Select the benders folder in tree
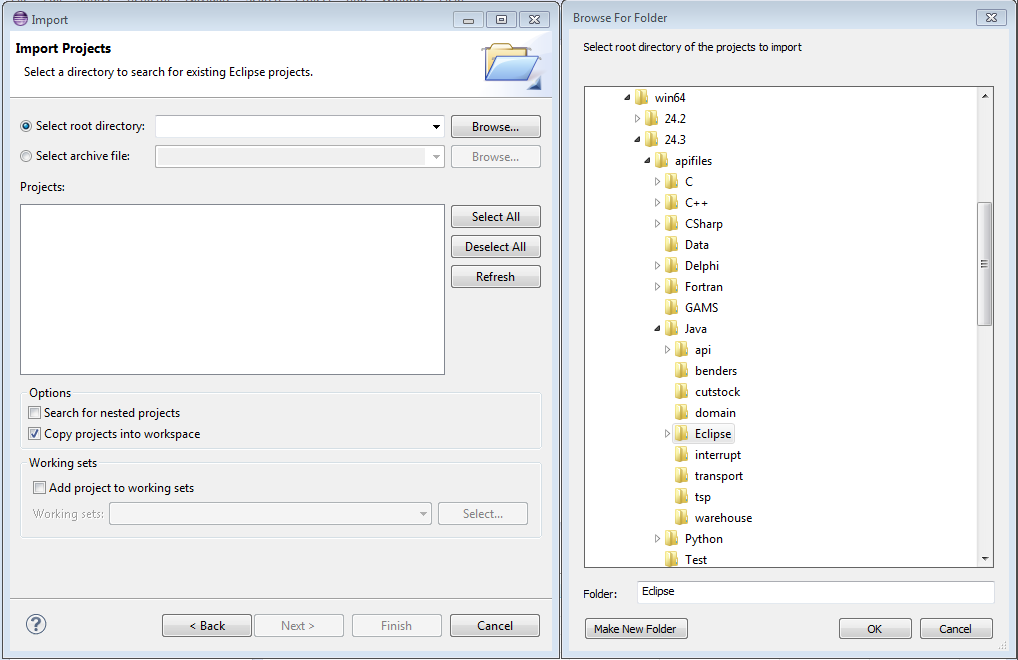Viewport: 1018px width, 660px height. pos(715,371)
